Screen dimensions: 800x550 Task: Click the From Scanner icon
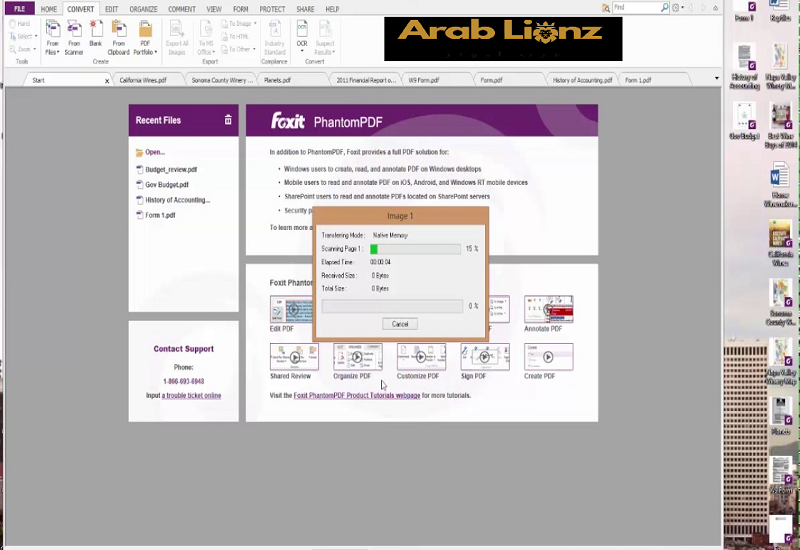[74, 28]
